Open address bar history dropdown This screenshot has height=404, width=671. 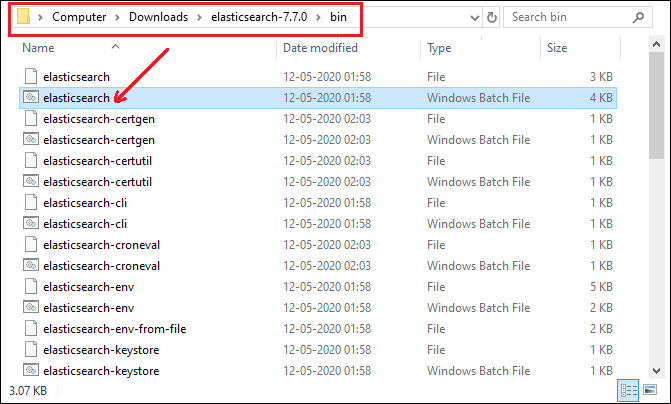474,18
